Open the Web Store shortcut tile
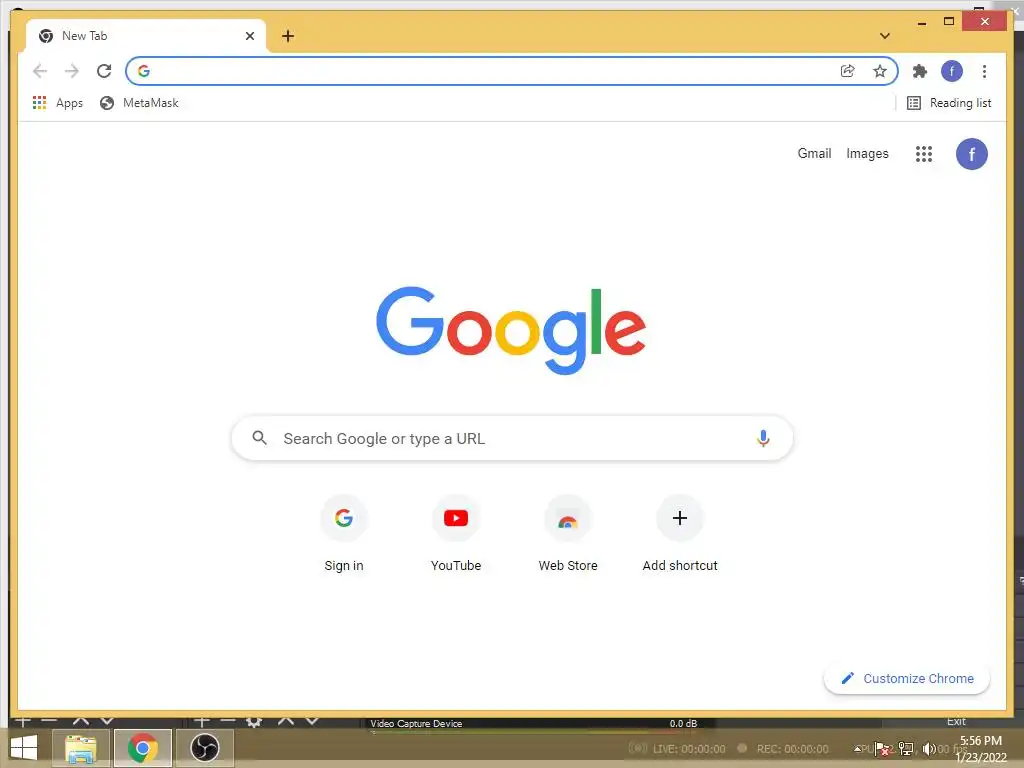This screenshot has width=1024, height=768. pos(568,534)
